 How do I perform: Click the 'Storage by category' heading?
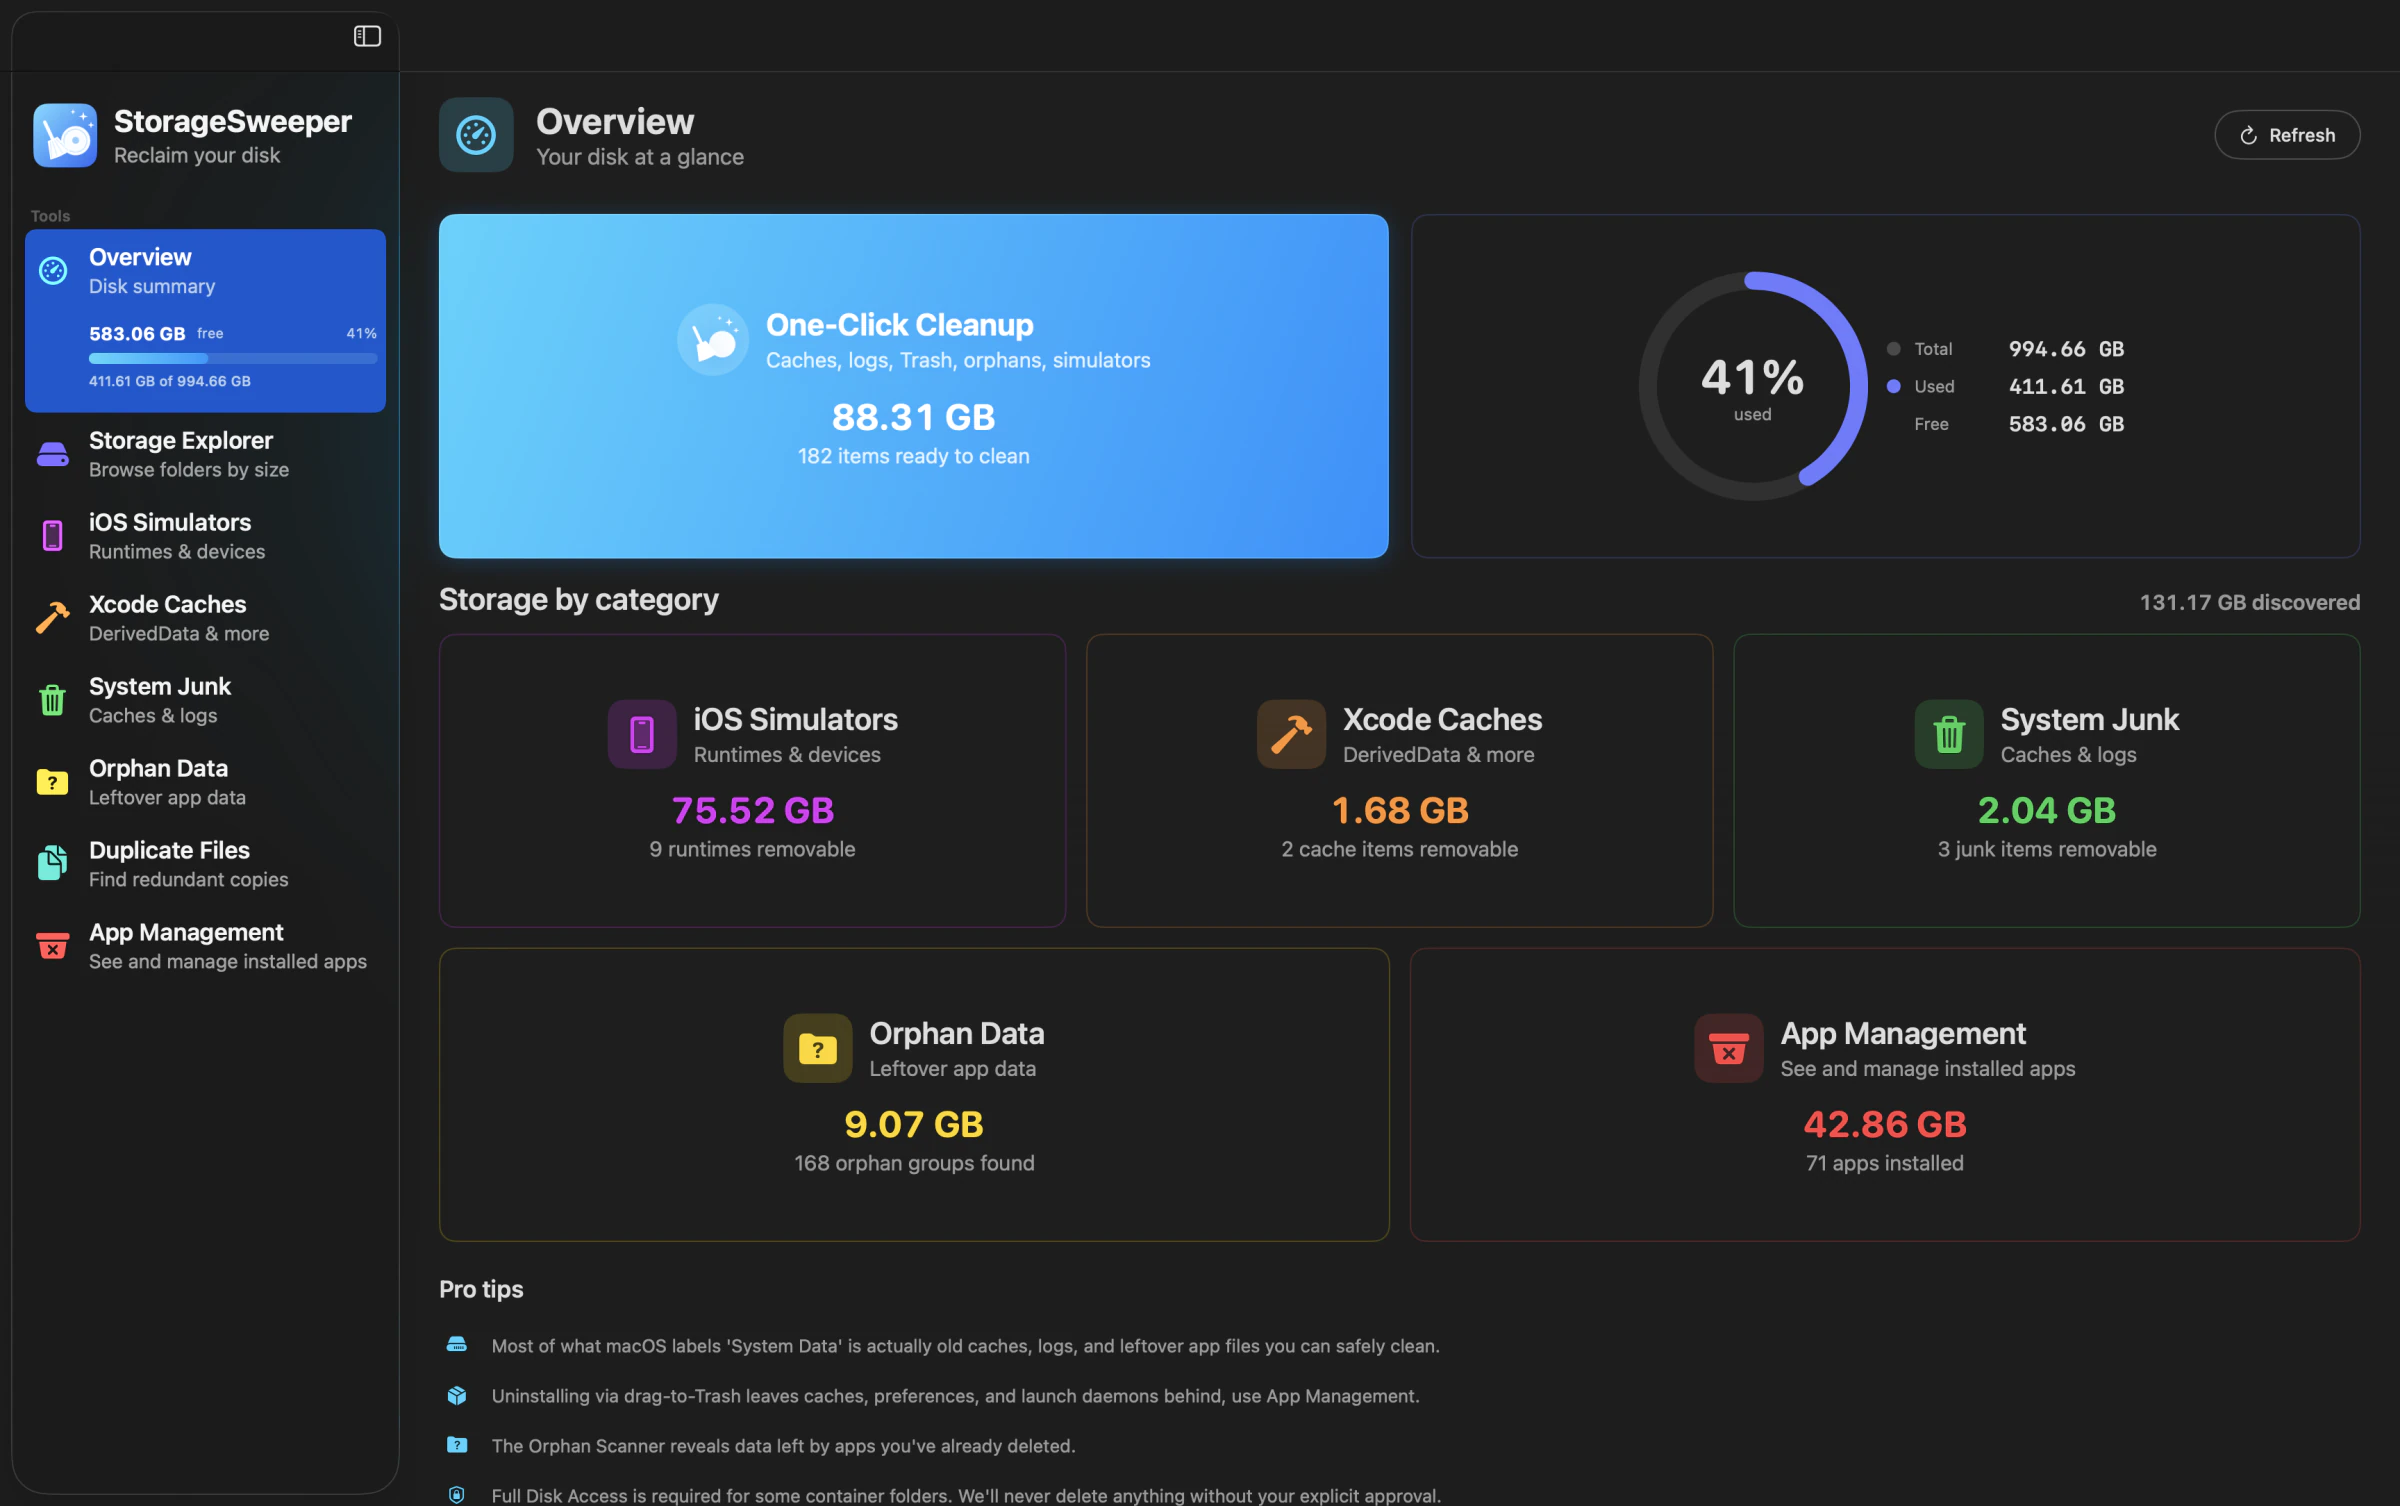pyautogui.click(x=579, y=600)
